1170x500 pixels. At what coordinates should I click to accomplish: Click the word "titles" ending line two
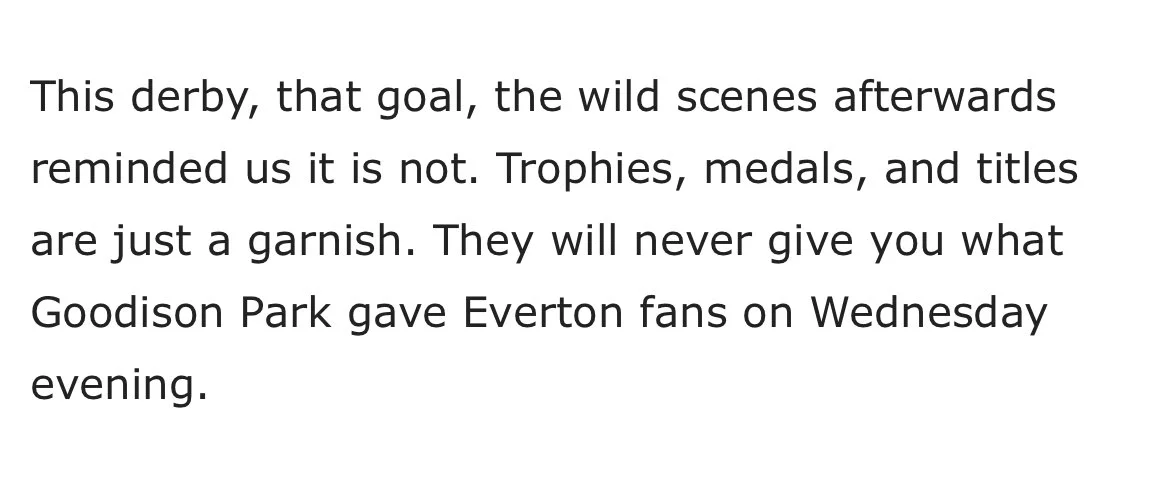point(1029,169)
